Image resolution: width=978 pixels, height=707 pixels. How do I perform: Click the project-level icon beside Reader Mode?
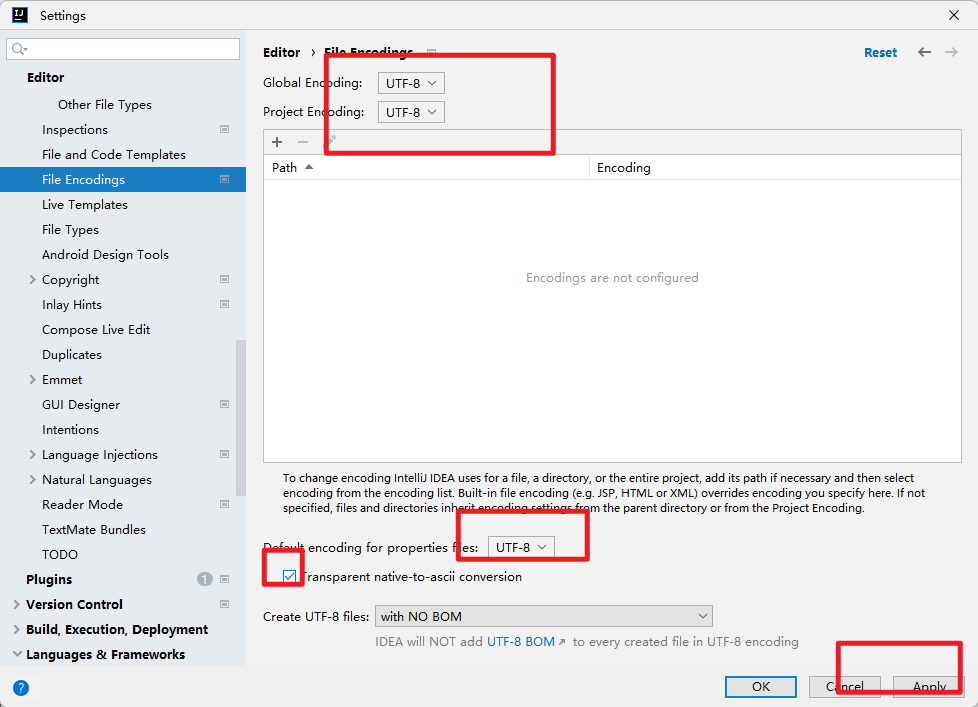tap(225, 504)
